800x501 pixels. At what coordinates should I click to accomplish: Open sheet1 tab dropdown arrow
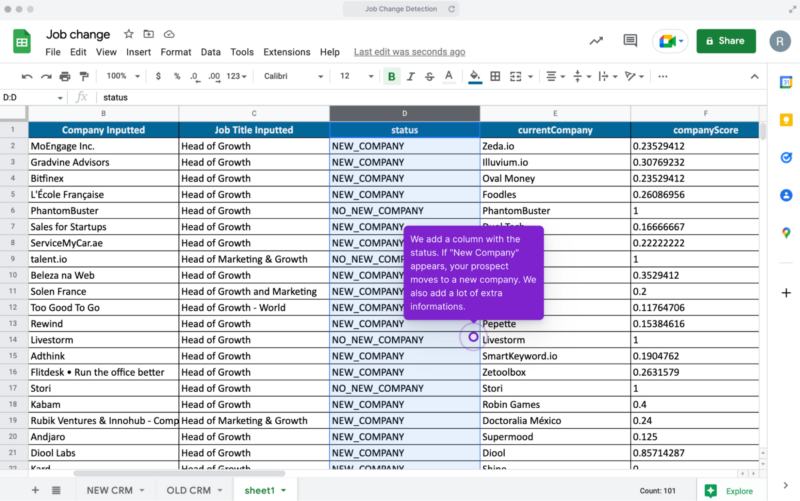284,491
